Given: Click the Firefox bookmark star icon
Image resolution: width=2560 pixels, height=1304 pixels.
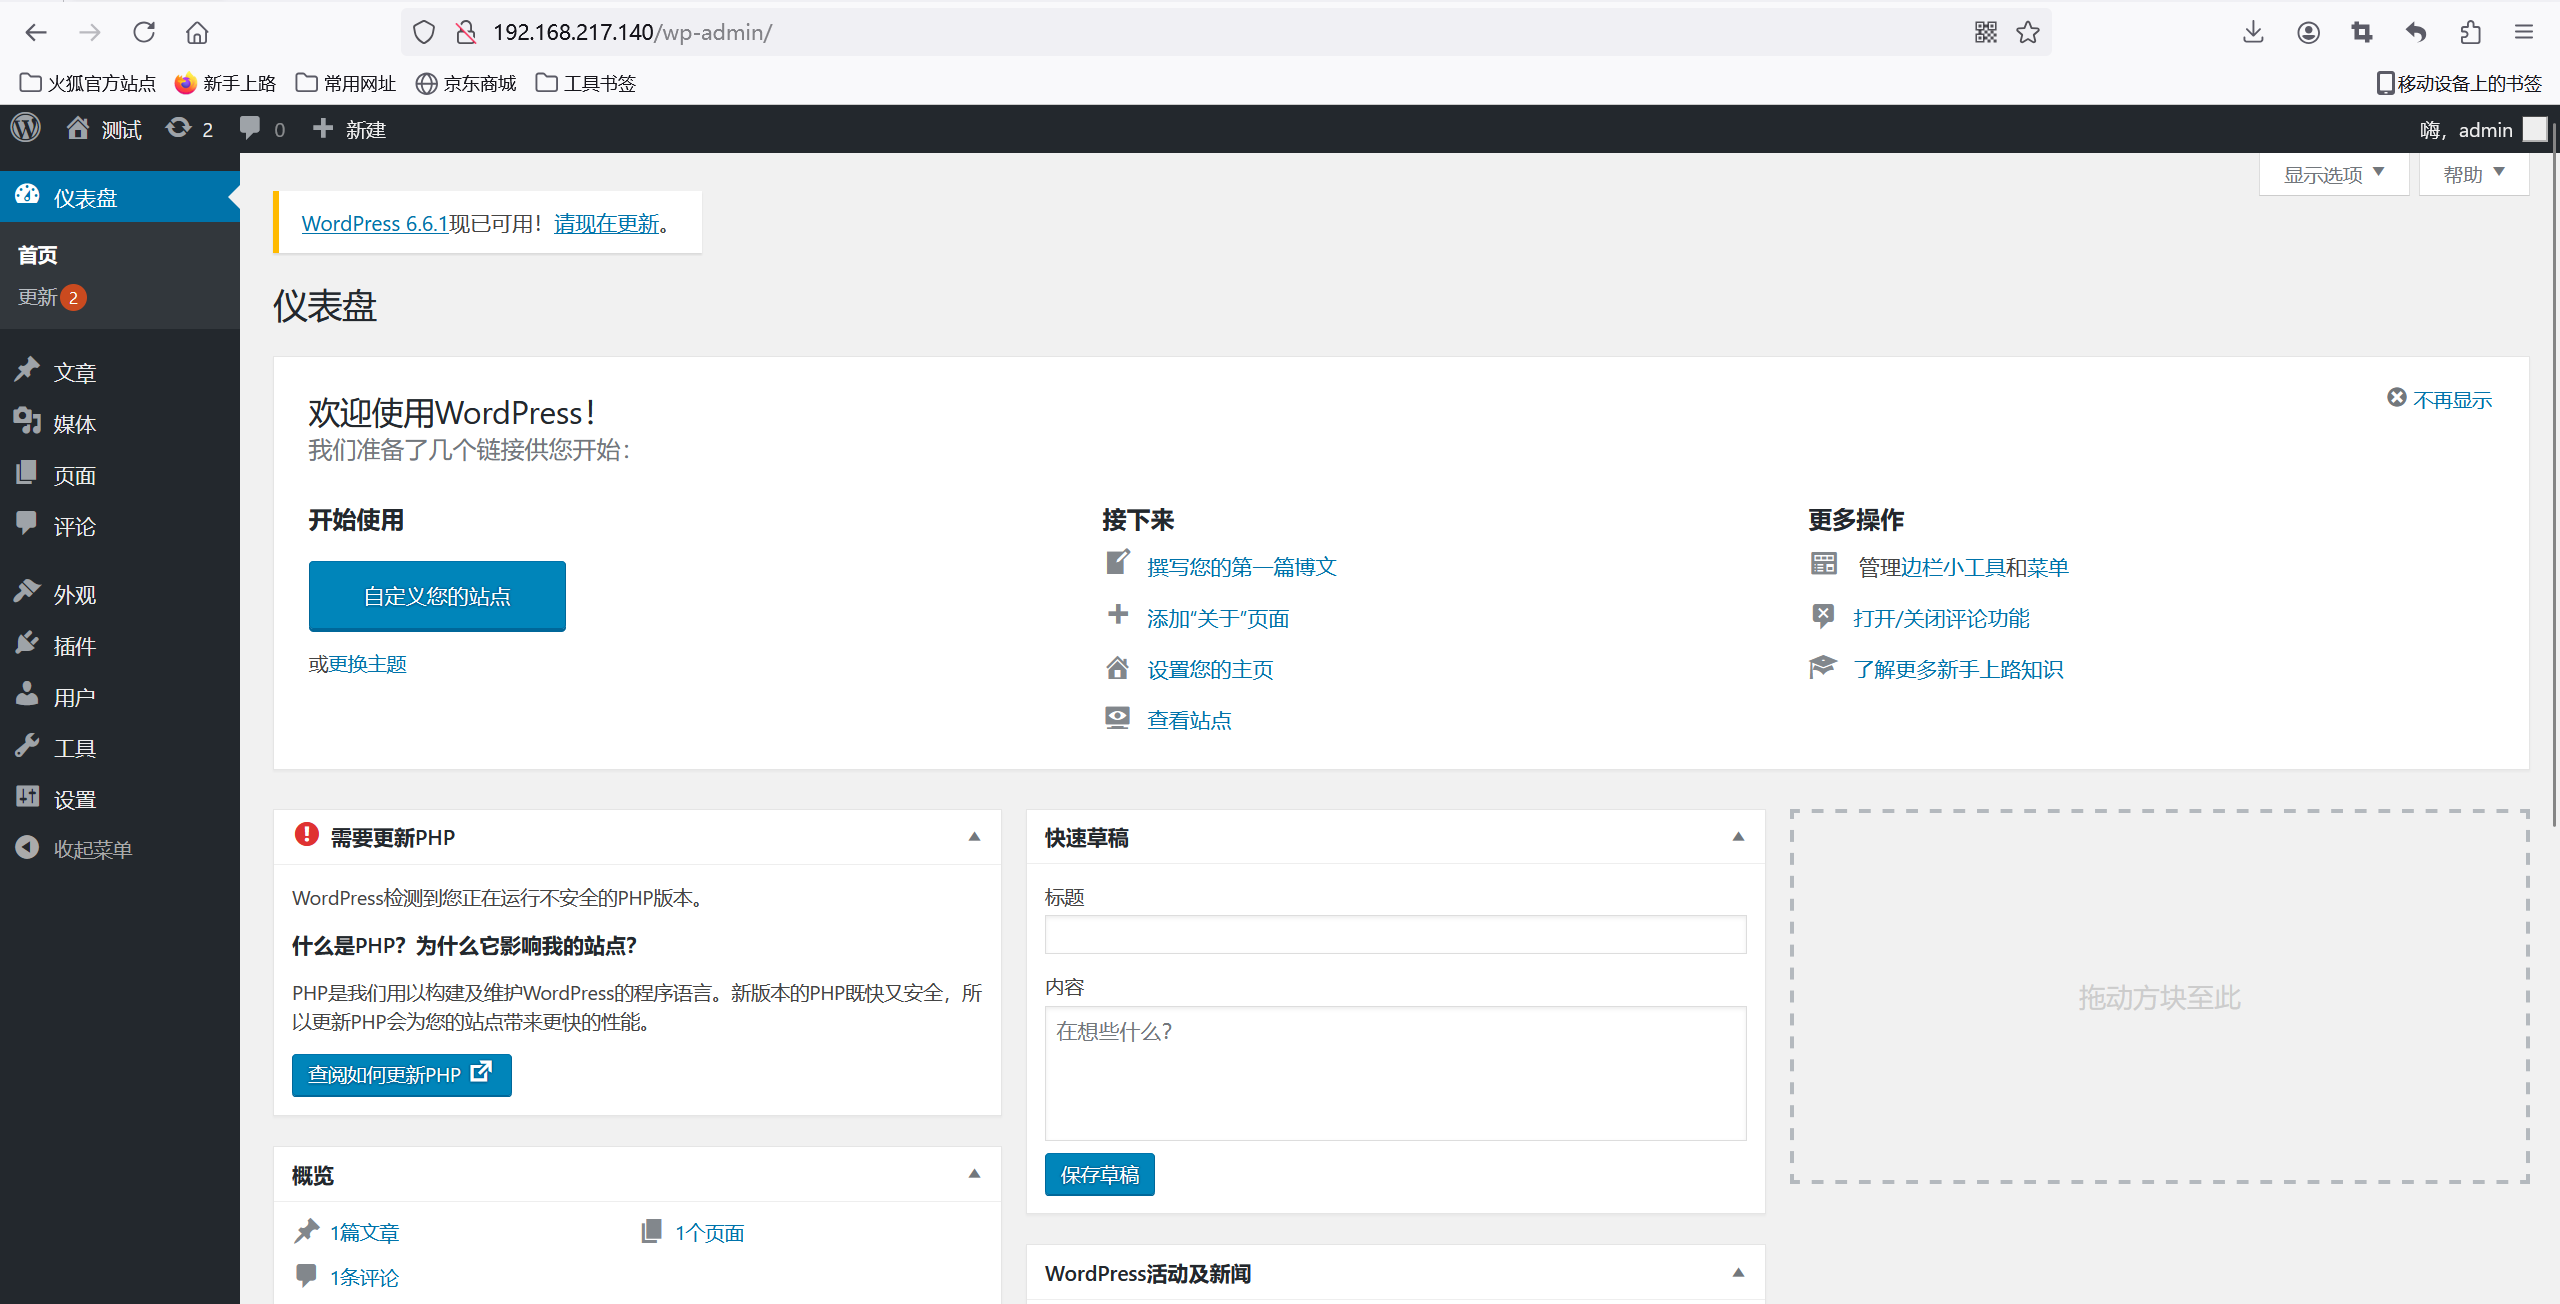Looking at the screenshot, I should 2028,32.
